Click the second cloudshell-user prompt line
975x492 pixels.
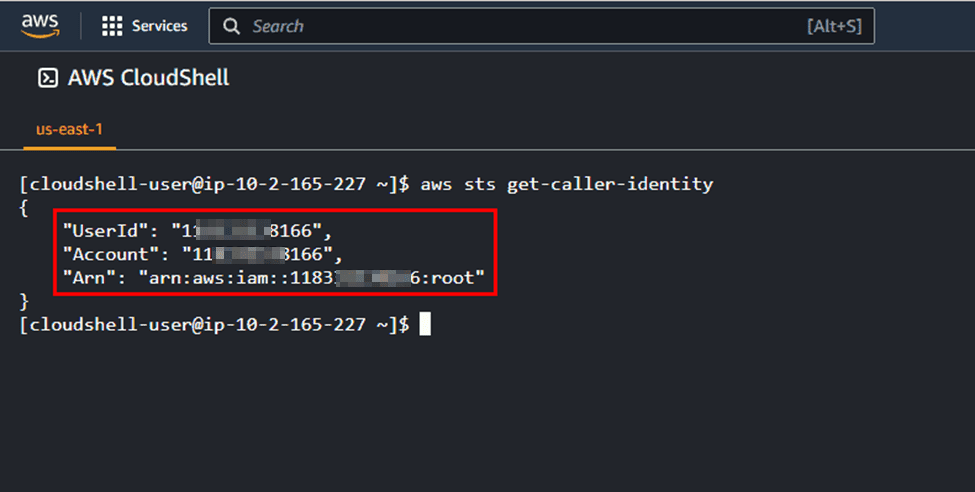coord(215,324)
